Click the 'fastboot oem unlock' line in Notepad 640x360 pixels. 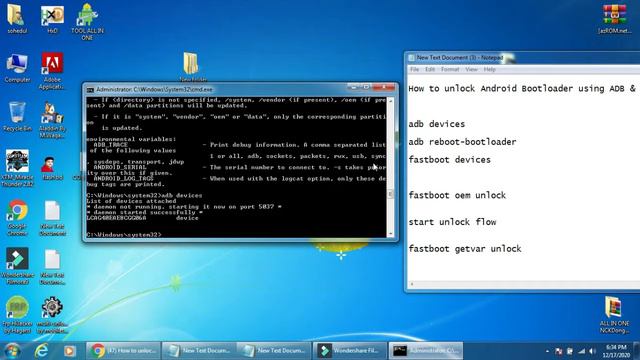tap(457, 196)
